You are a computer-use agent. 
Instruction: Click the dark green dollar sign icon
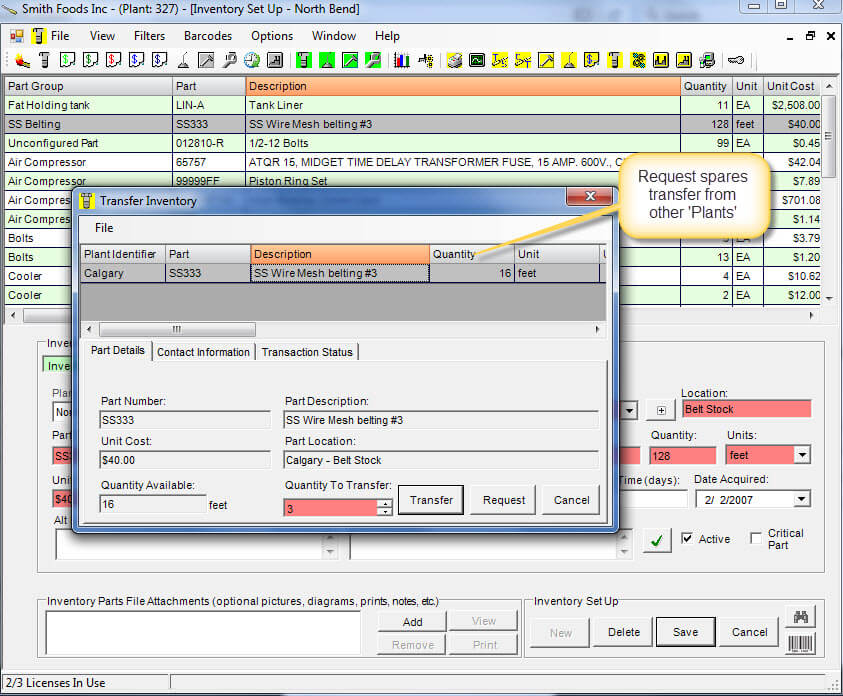pos(90,60)
